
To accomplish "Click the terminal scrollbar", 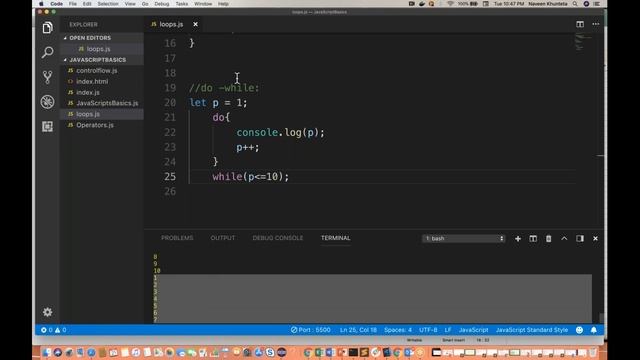I will (x=601, y=318).
